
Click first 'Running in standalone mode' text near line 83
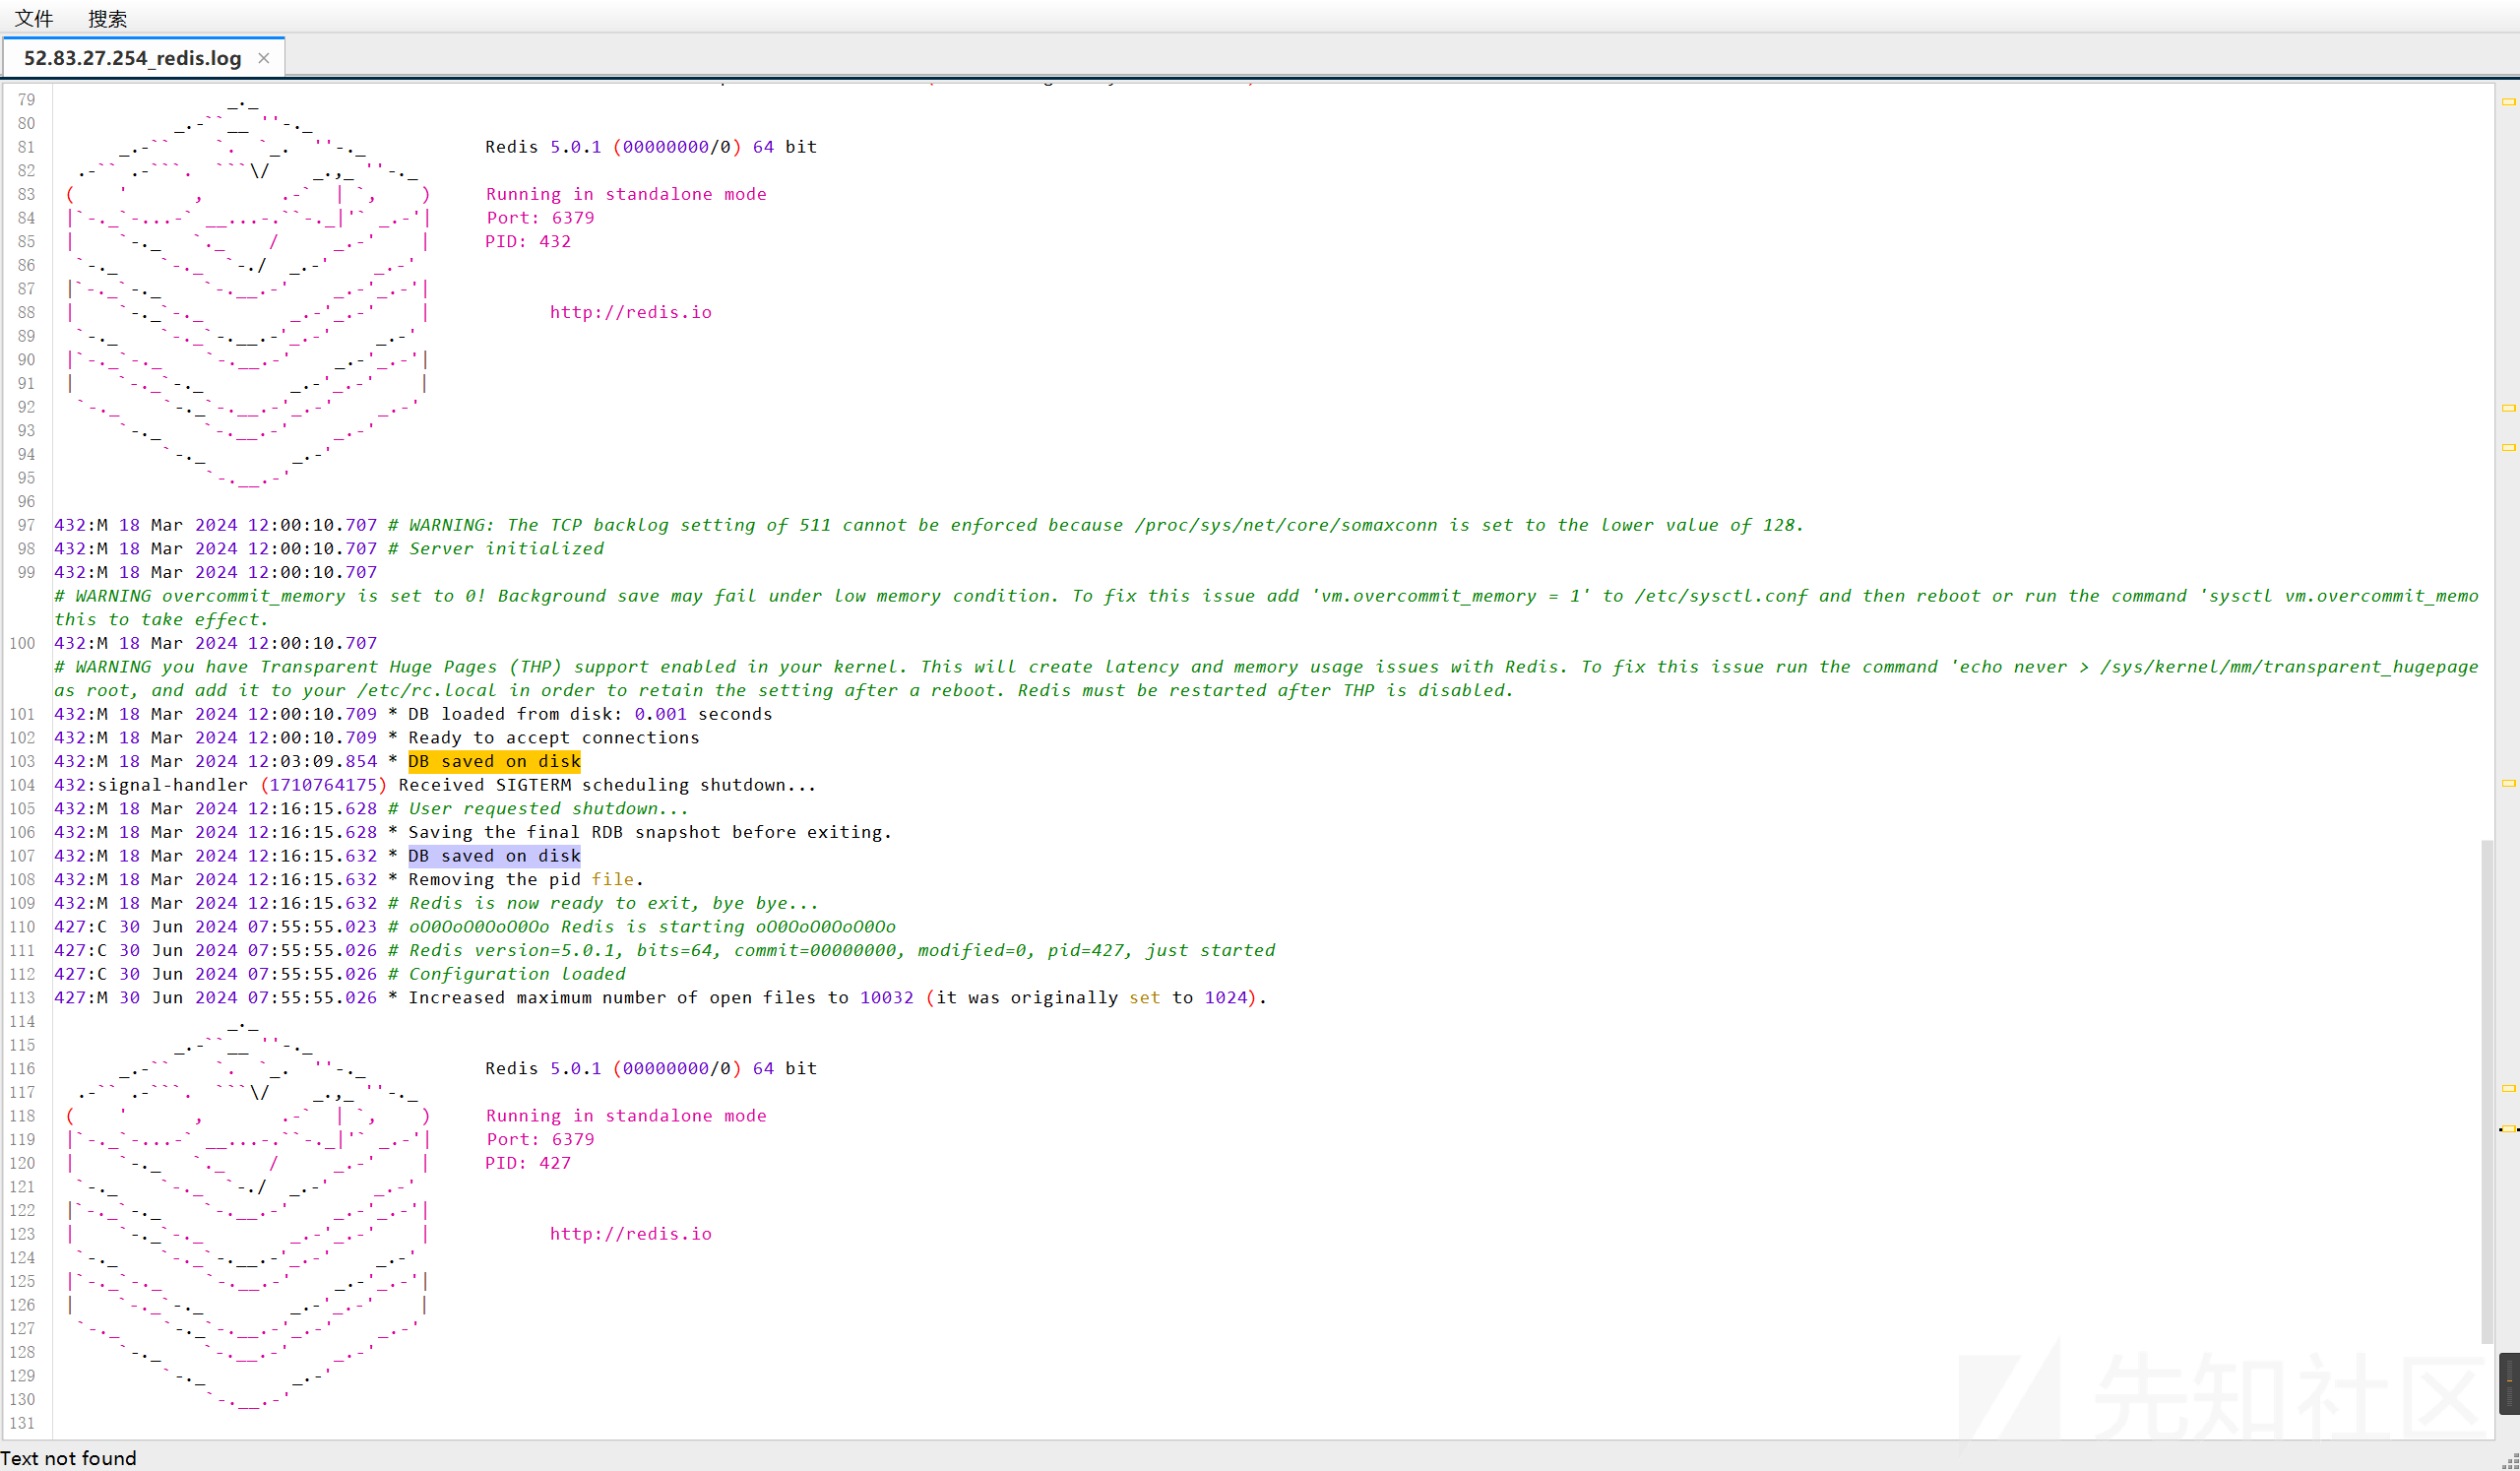pos(626,194)
